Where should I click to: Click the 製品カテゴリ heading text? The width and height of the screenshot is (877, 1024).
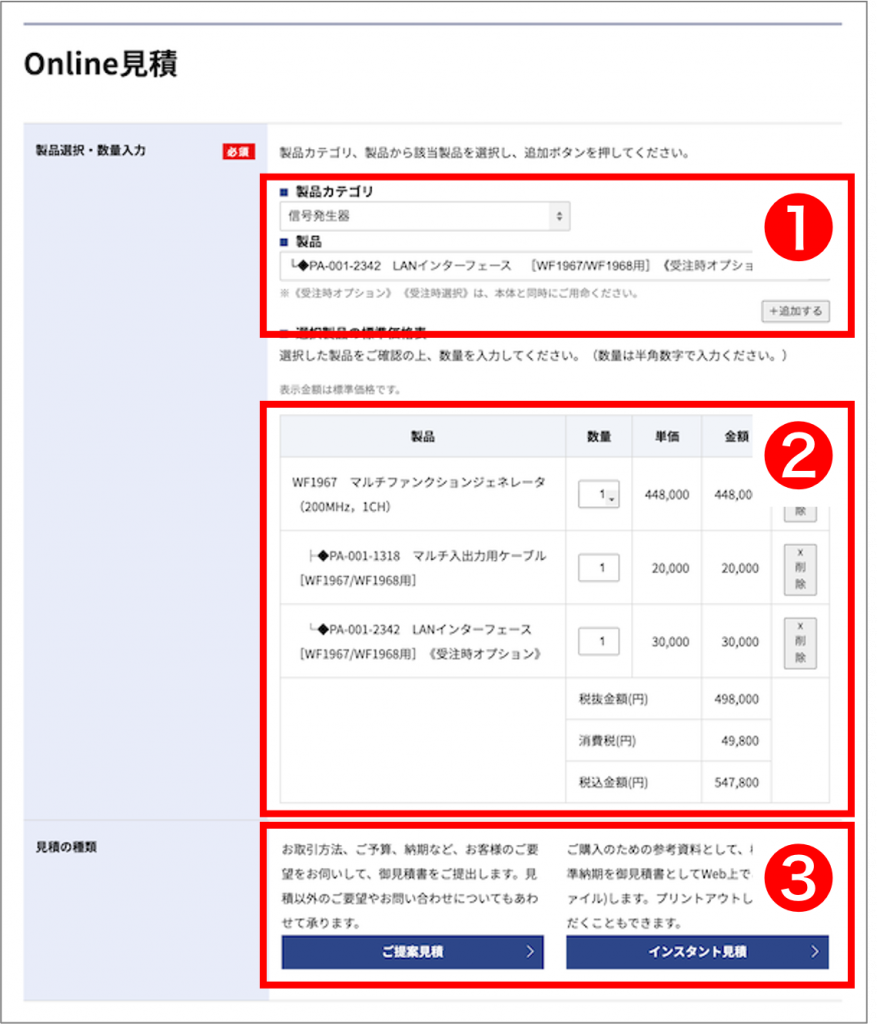[334, 191]
